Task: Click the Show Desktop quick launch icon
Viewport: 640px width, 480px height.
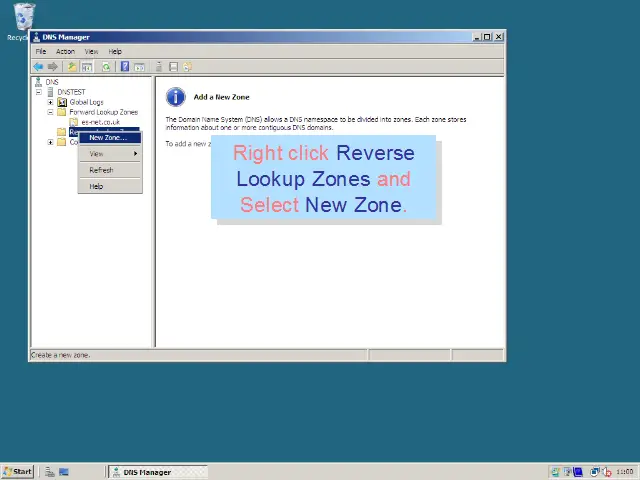Action: coord(64,472)
